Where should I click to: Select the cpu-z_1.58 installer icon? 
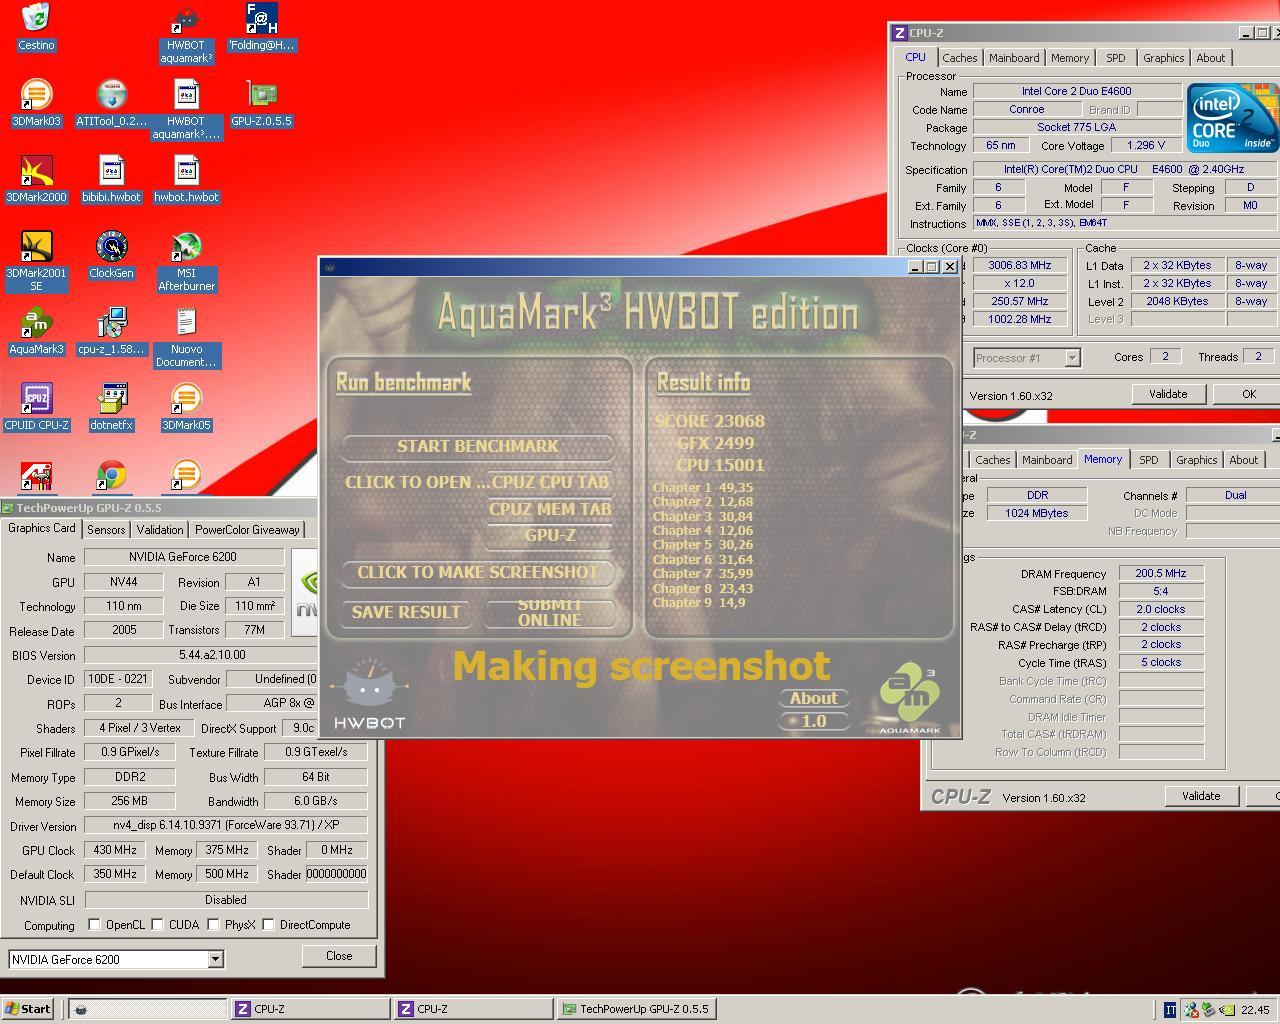[111, 330]
